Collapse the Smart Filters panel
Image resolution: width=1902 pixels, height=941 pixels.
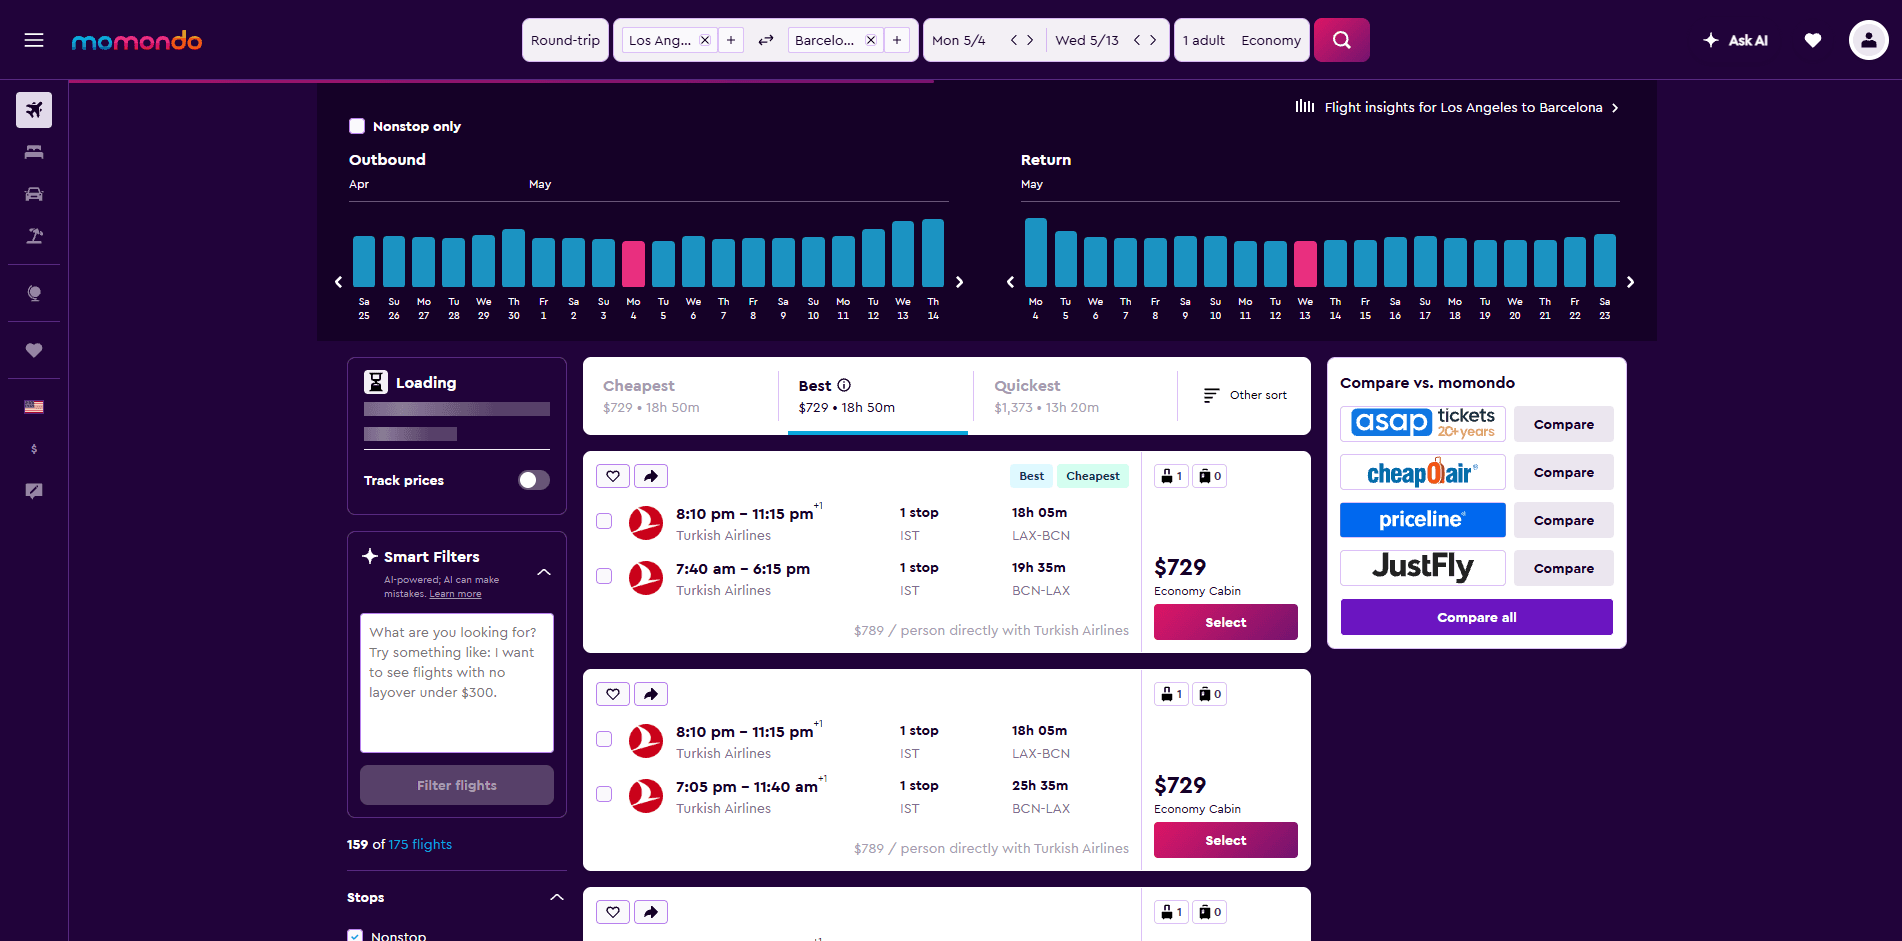click(544, 572)
